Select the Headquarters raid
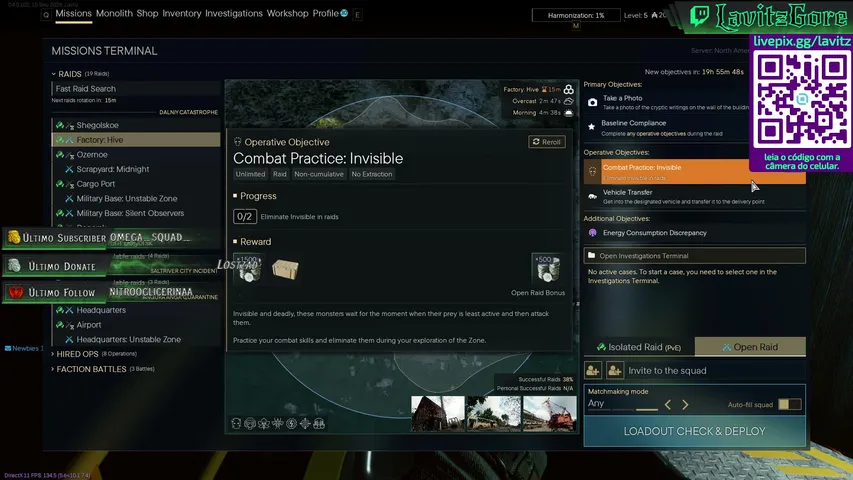Screen dimensions: 853x480 [x=136, y=310]
